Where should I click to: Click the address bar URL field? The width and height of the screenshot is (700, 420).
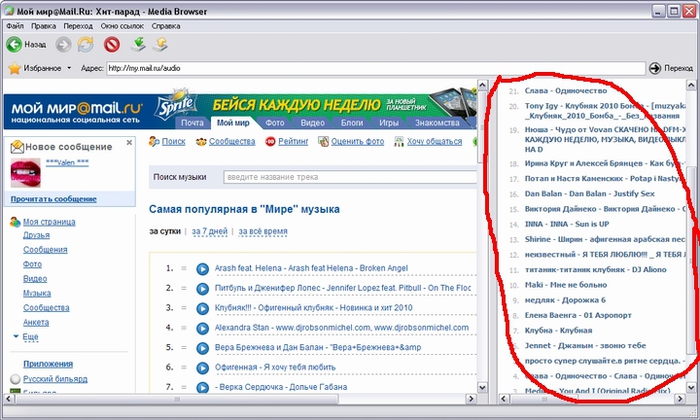(x=376, y=68)
